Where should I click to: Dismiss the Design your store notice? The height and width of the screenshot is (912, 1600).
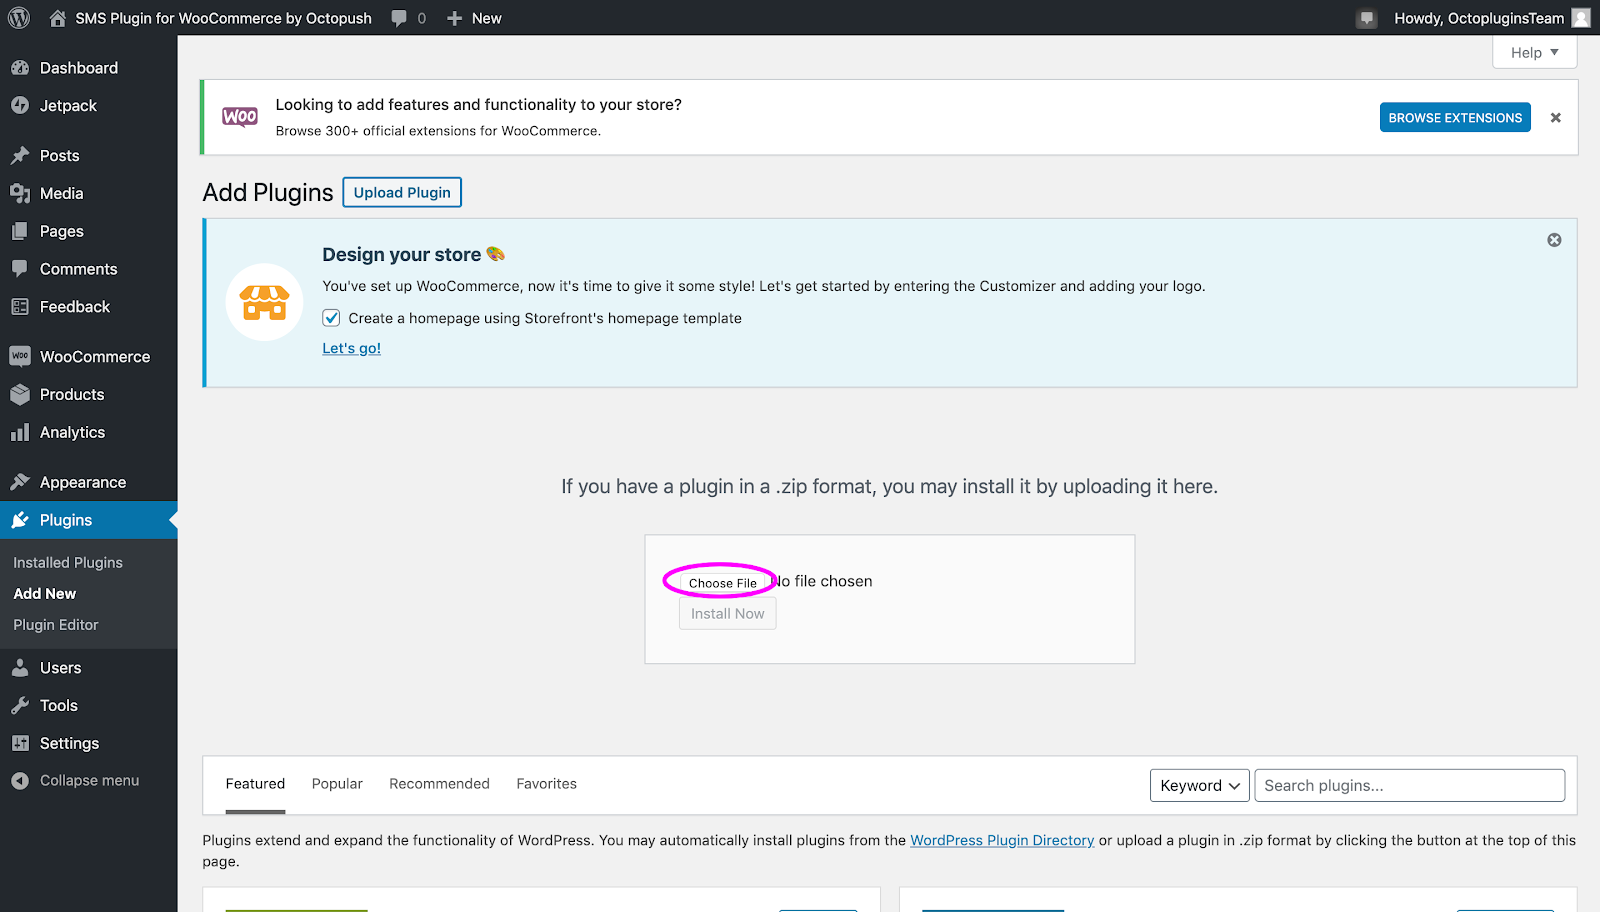coord(1554,240)
